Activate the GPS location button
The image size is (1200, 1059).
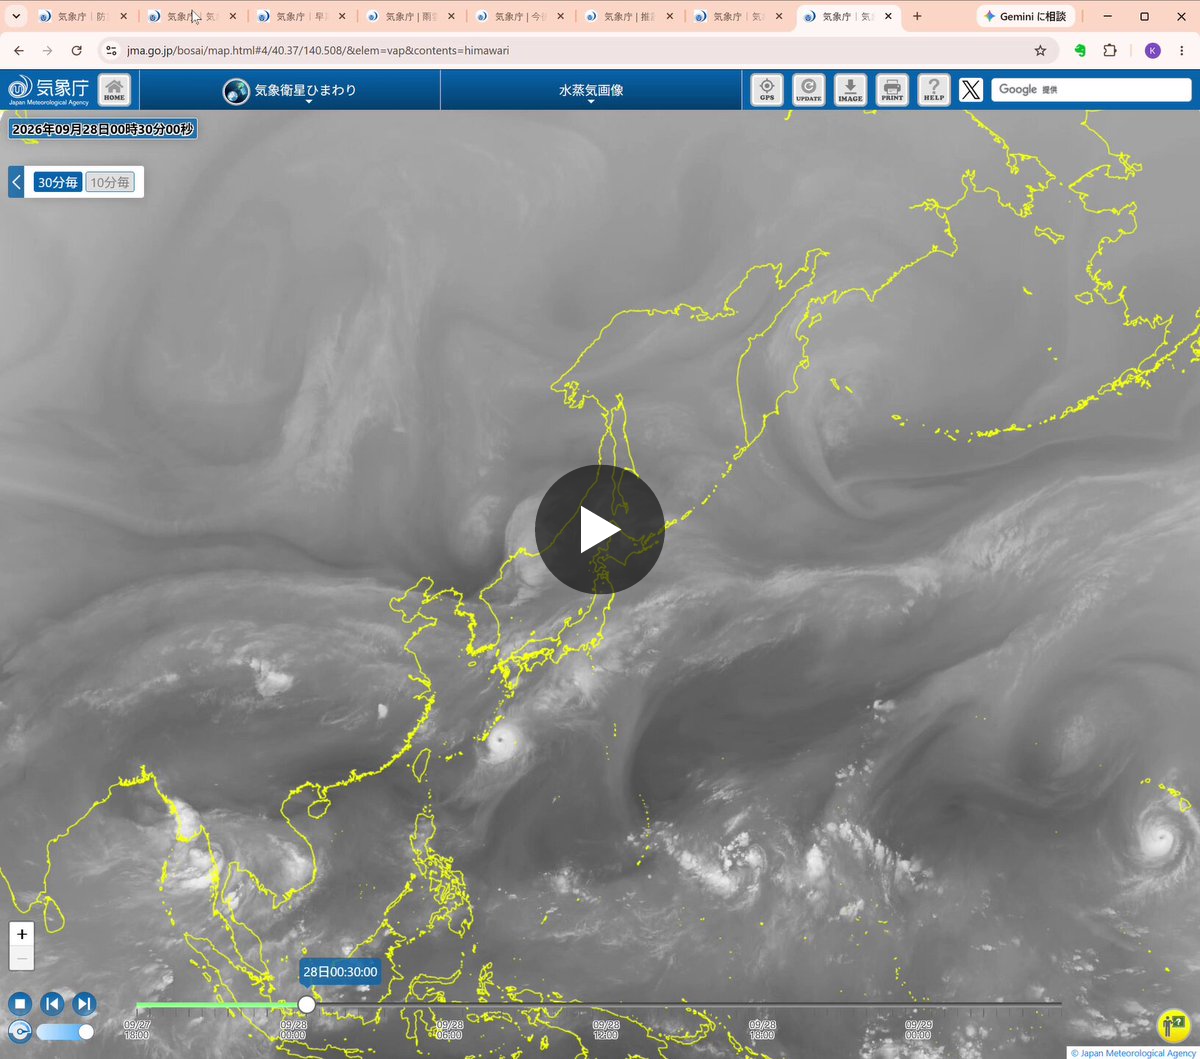[767, 90]
